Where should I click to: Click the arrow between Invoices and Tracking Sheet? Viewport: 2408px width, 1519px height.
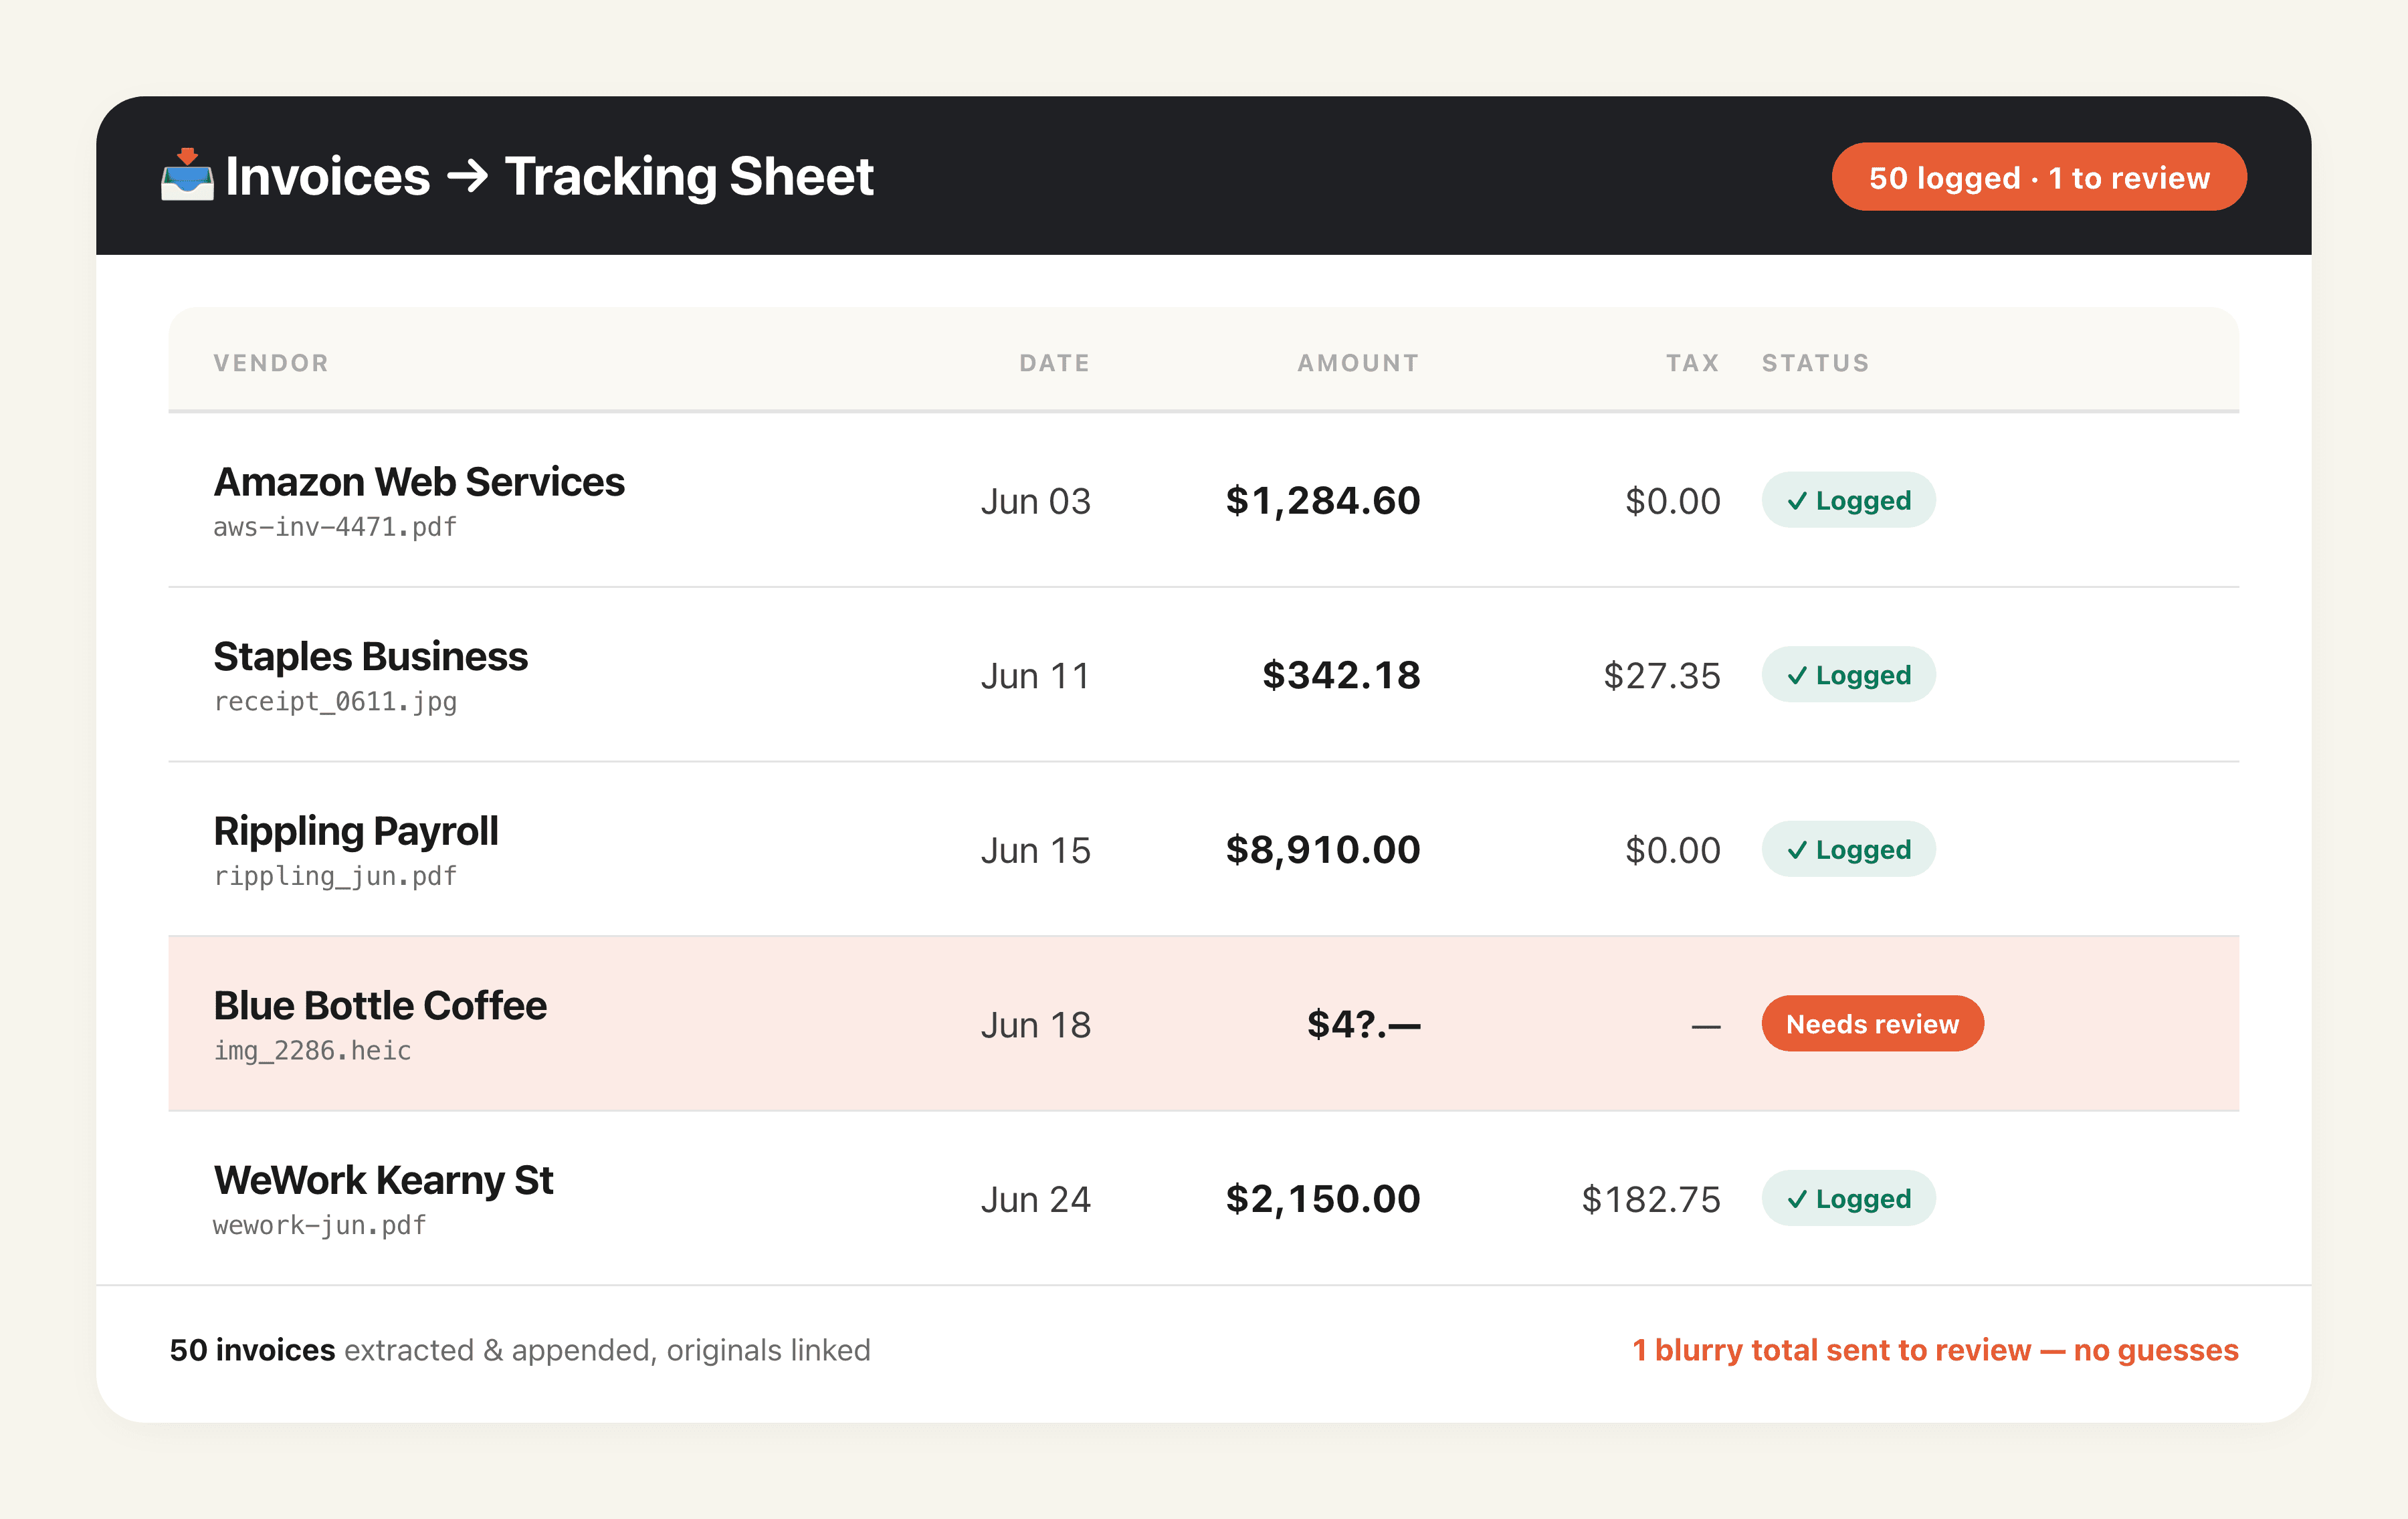467,177
